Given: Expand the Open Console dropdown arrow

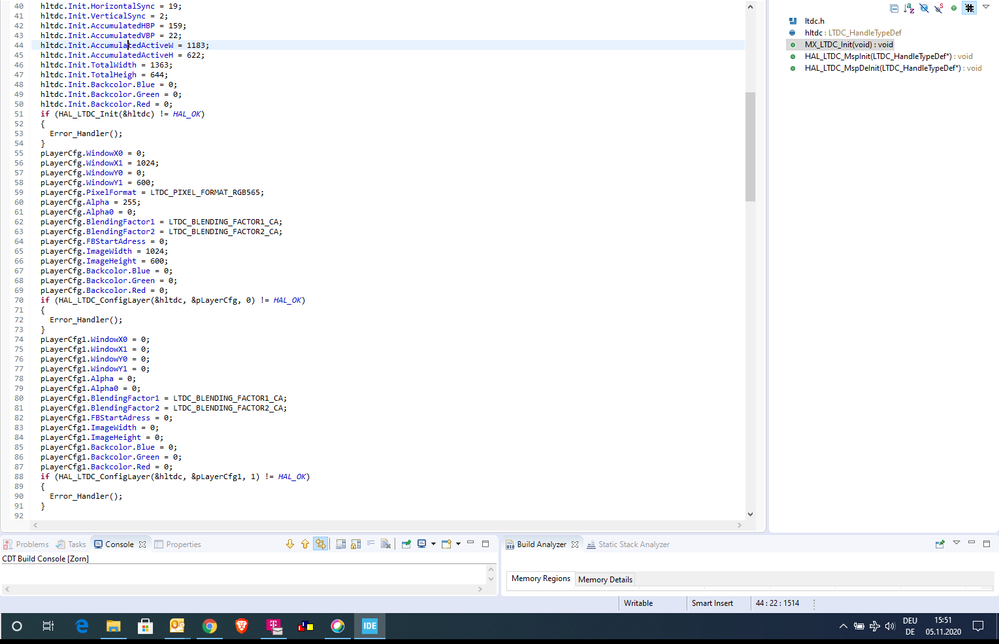Looking at the screenshot, I should tap(458, 544).
